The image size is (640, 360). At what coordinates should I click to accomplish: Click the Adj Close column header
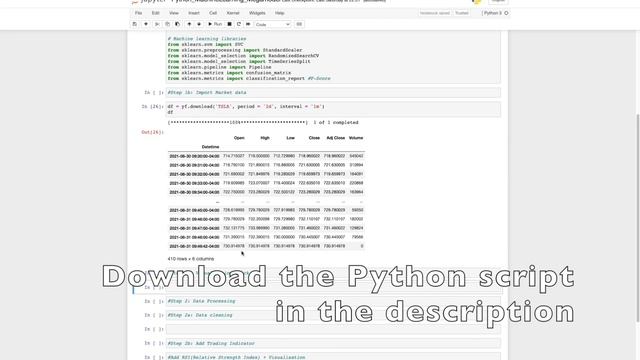[x=336, y=138]
